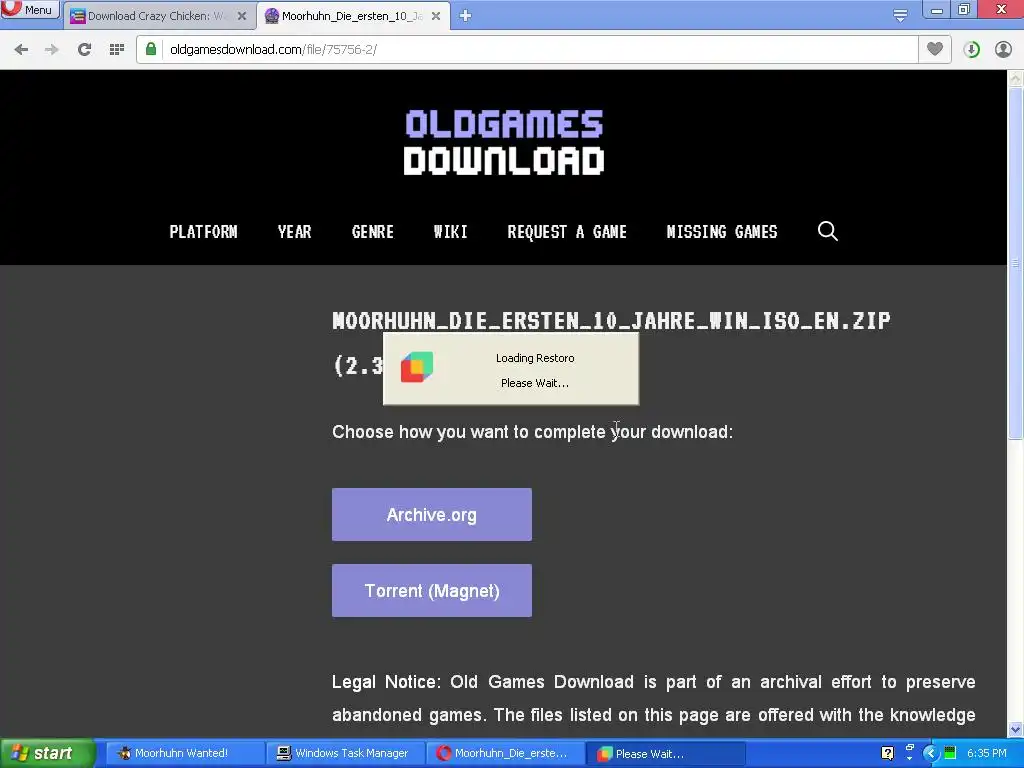1024x768 pixels.
Task: Open the GENRE navigation menu
Action: pos(372,232)
